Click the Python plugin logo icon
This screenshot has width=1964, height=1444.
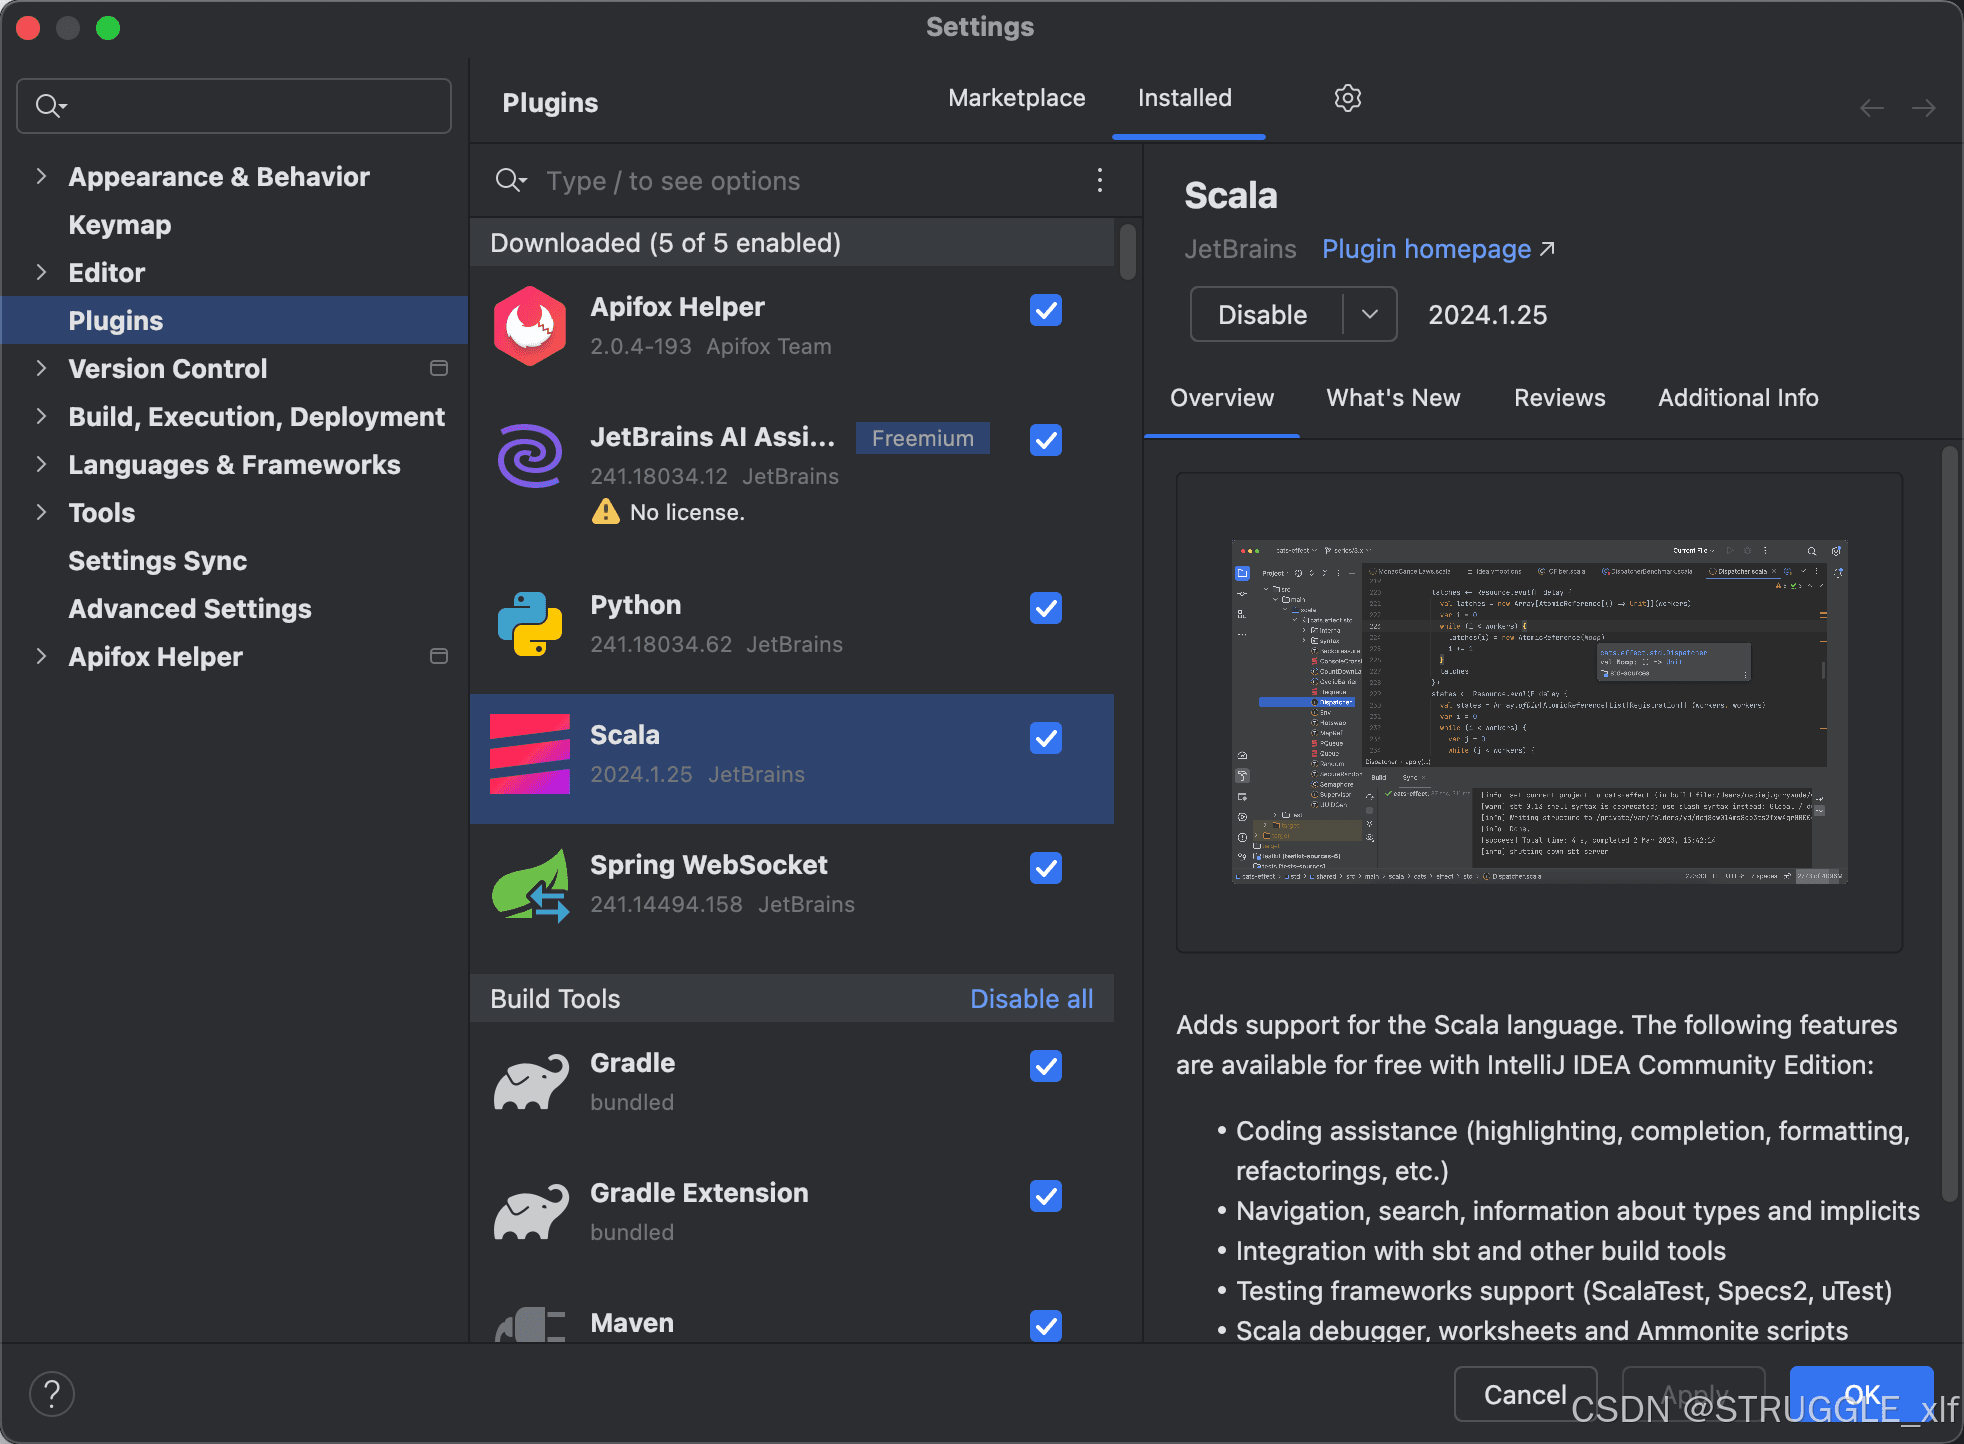pos(530,624)
